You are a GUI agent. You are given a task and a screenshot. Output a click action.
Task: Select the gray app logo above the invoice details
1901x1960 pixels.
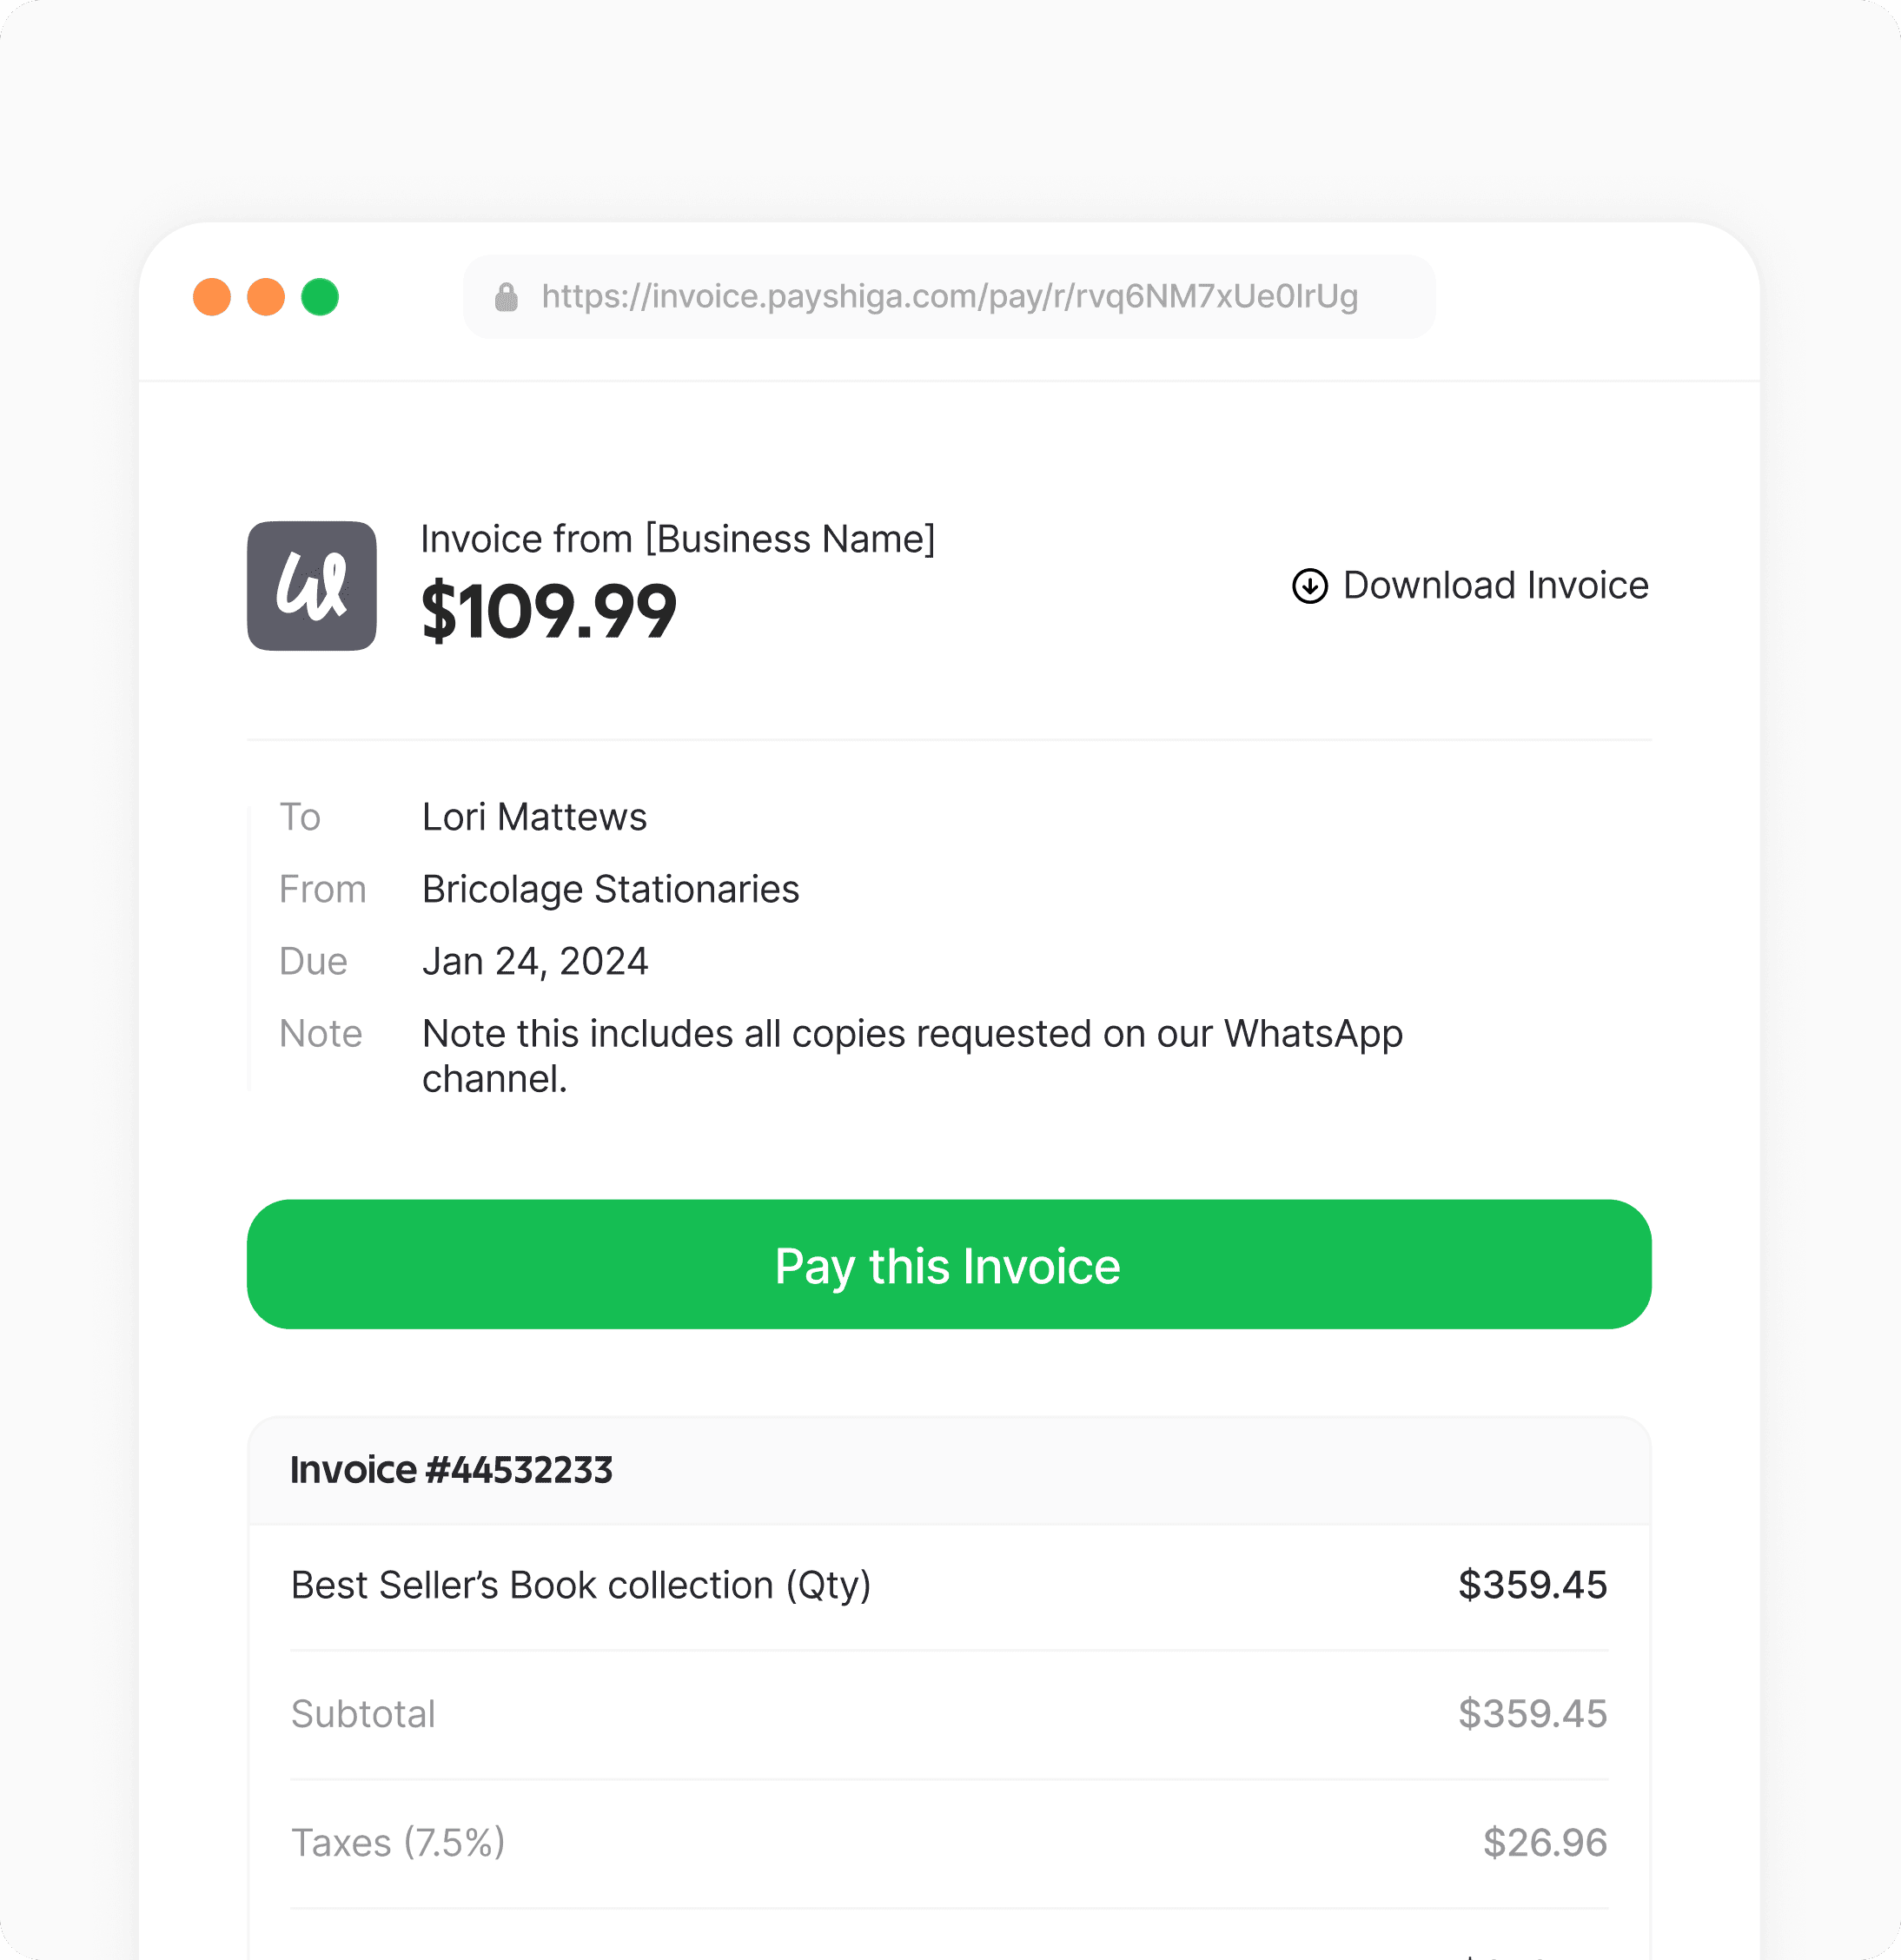(311, 583)
